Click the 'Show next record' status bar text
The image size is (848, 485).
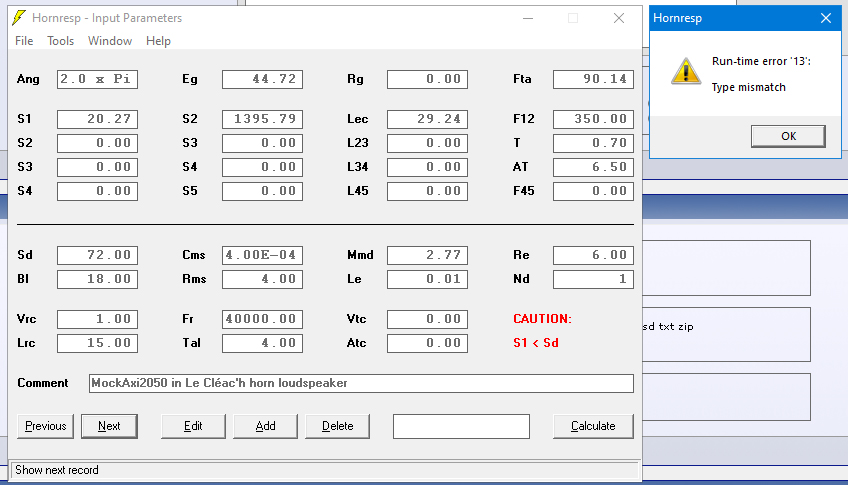57,470
